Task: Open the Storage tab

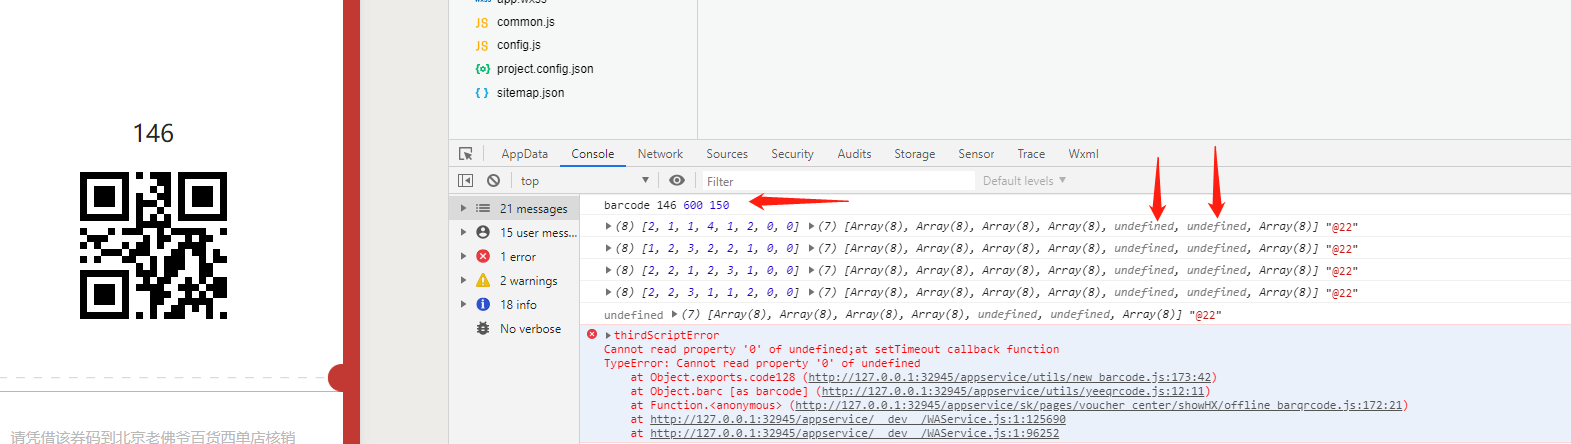Action: (914, 154)
